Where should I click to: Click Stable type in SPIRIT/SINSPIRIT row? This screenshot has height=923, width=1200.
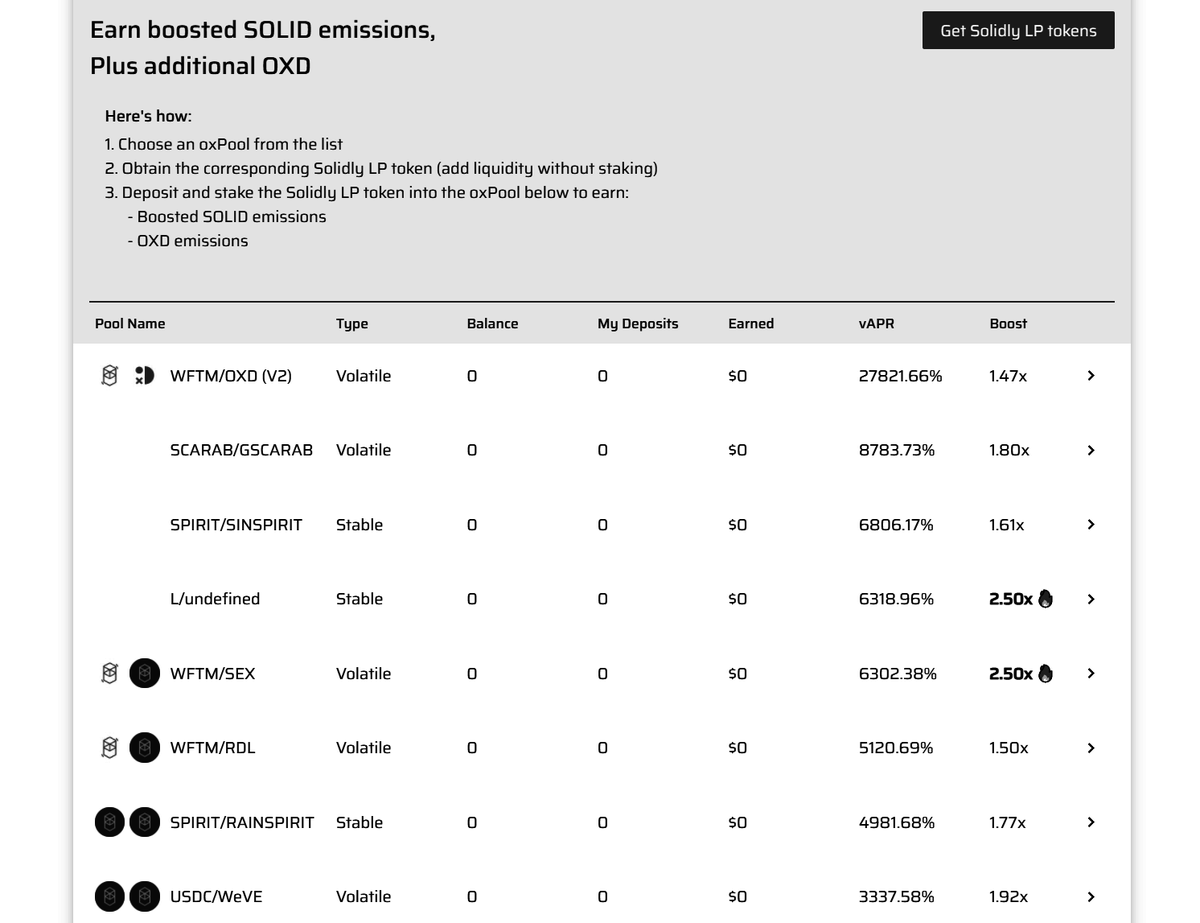pyautogui.click(x=359, y=524)
